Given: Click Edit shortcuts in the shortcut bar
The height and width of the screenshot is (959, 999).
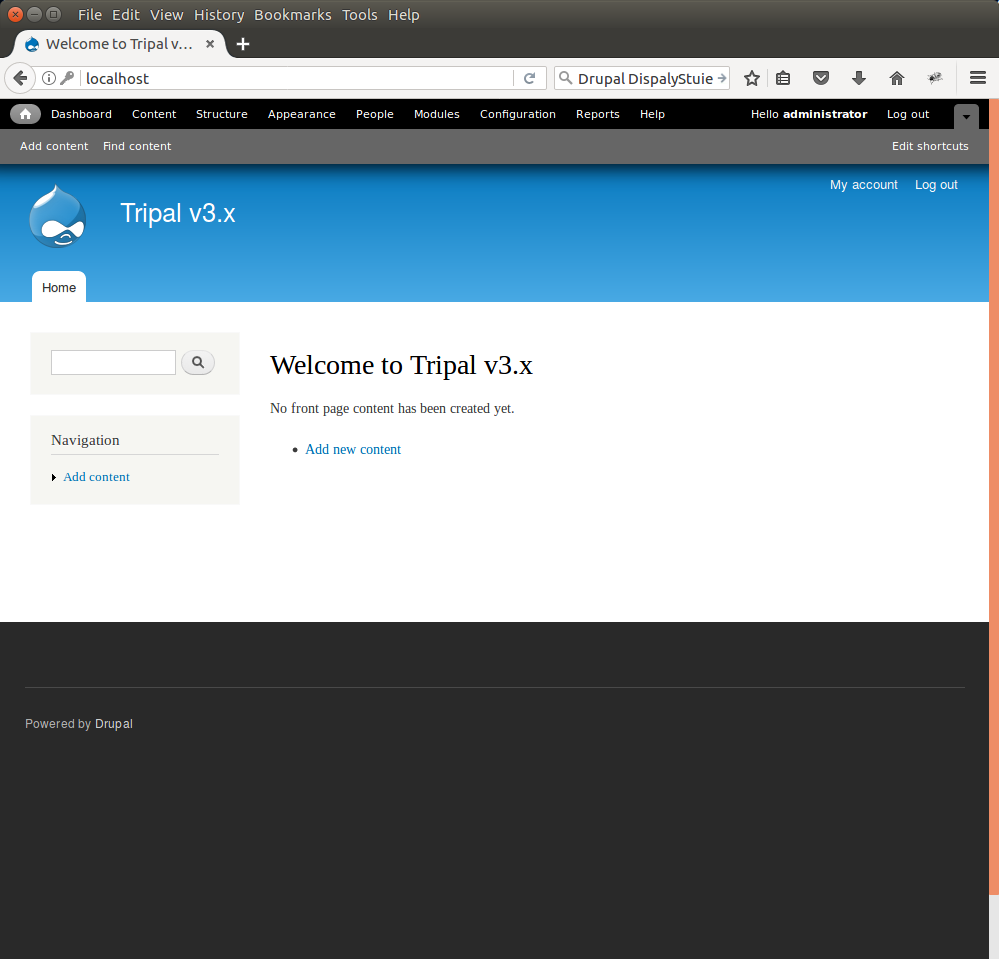Looking at the screenshot, I should tap(930, 146).
